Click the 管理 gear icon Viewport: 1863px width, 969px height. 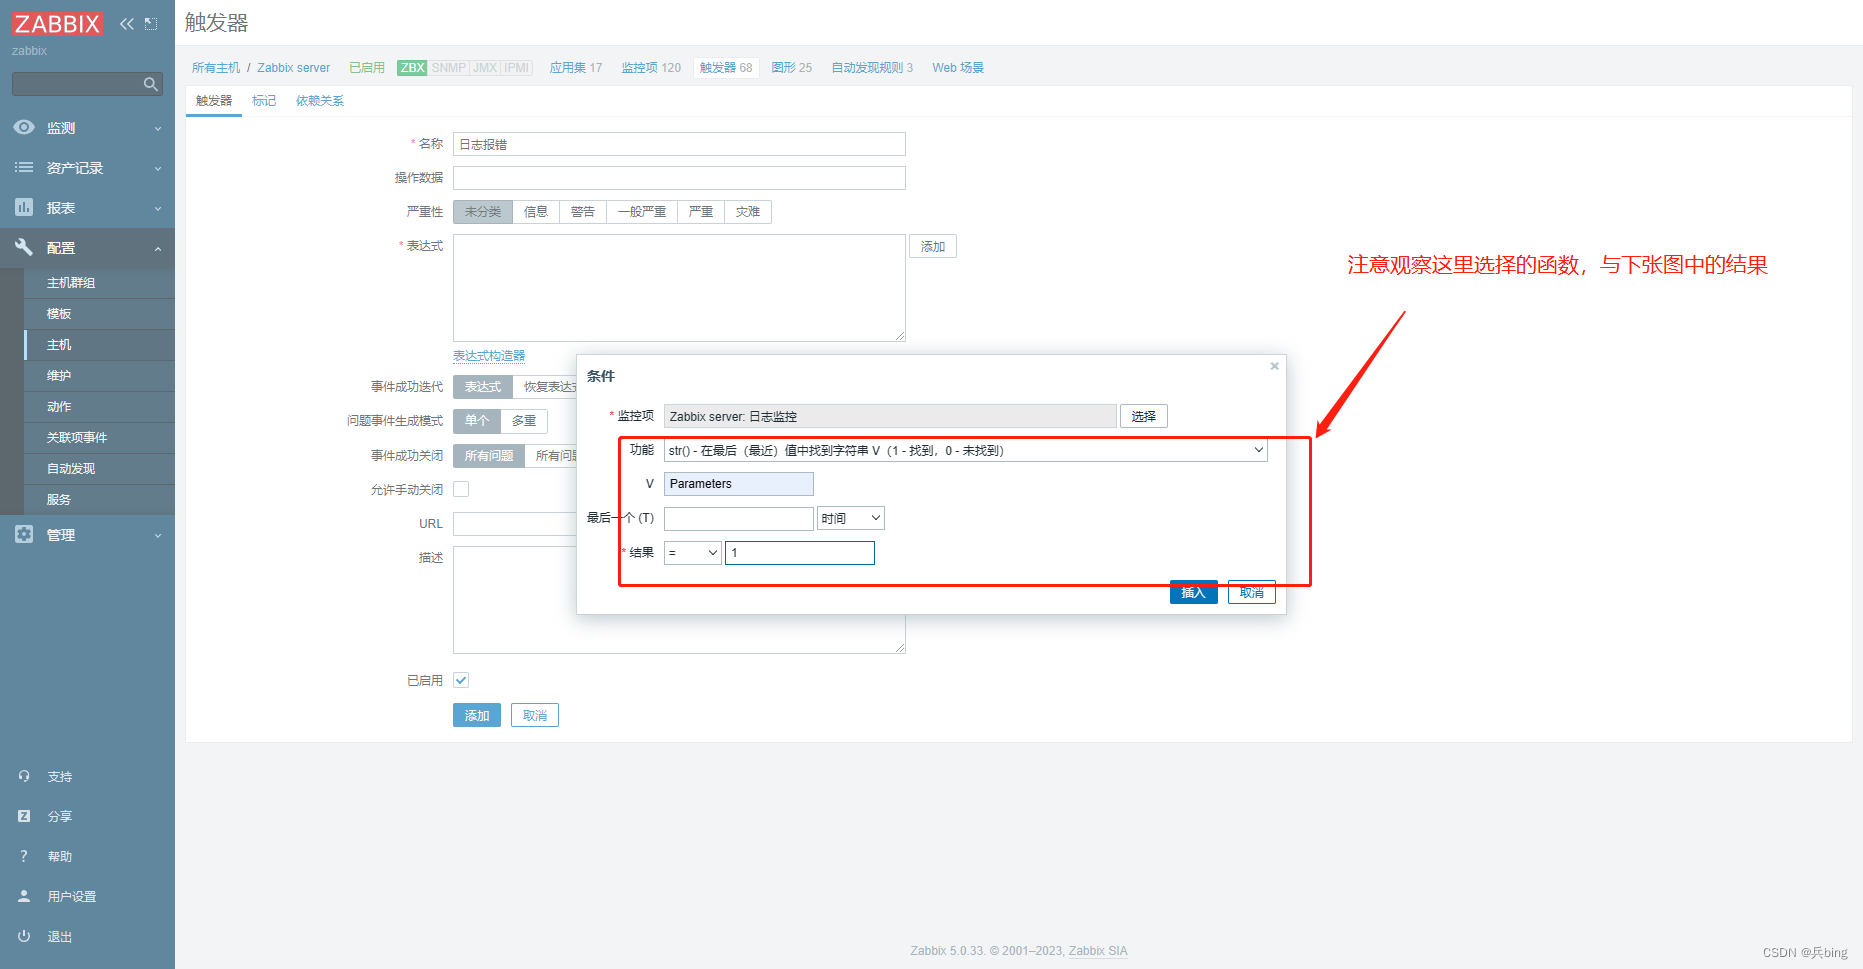pyautogui.click(x=24, y=534)
